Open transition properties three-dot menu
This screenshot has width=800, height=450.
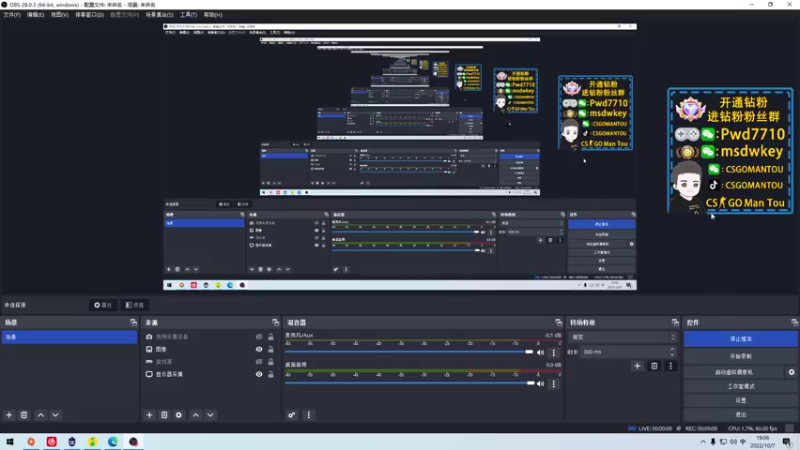click(670, 366)
